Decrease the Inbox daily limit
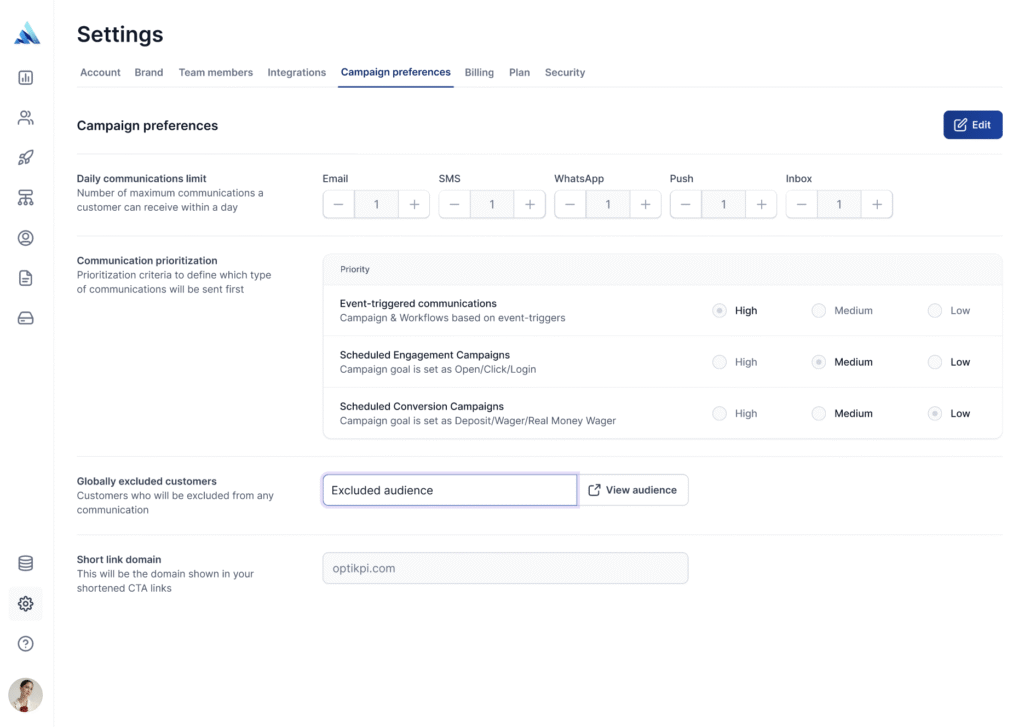Screen dimensions: 1024x727 pyautogui.click(x=801, y=204)
